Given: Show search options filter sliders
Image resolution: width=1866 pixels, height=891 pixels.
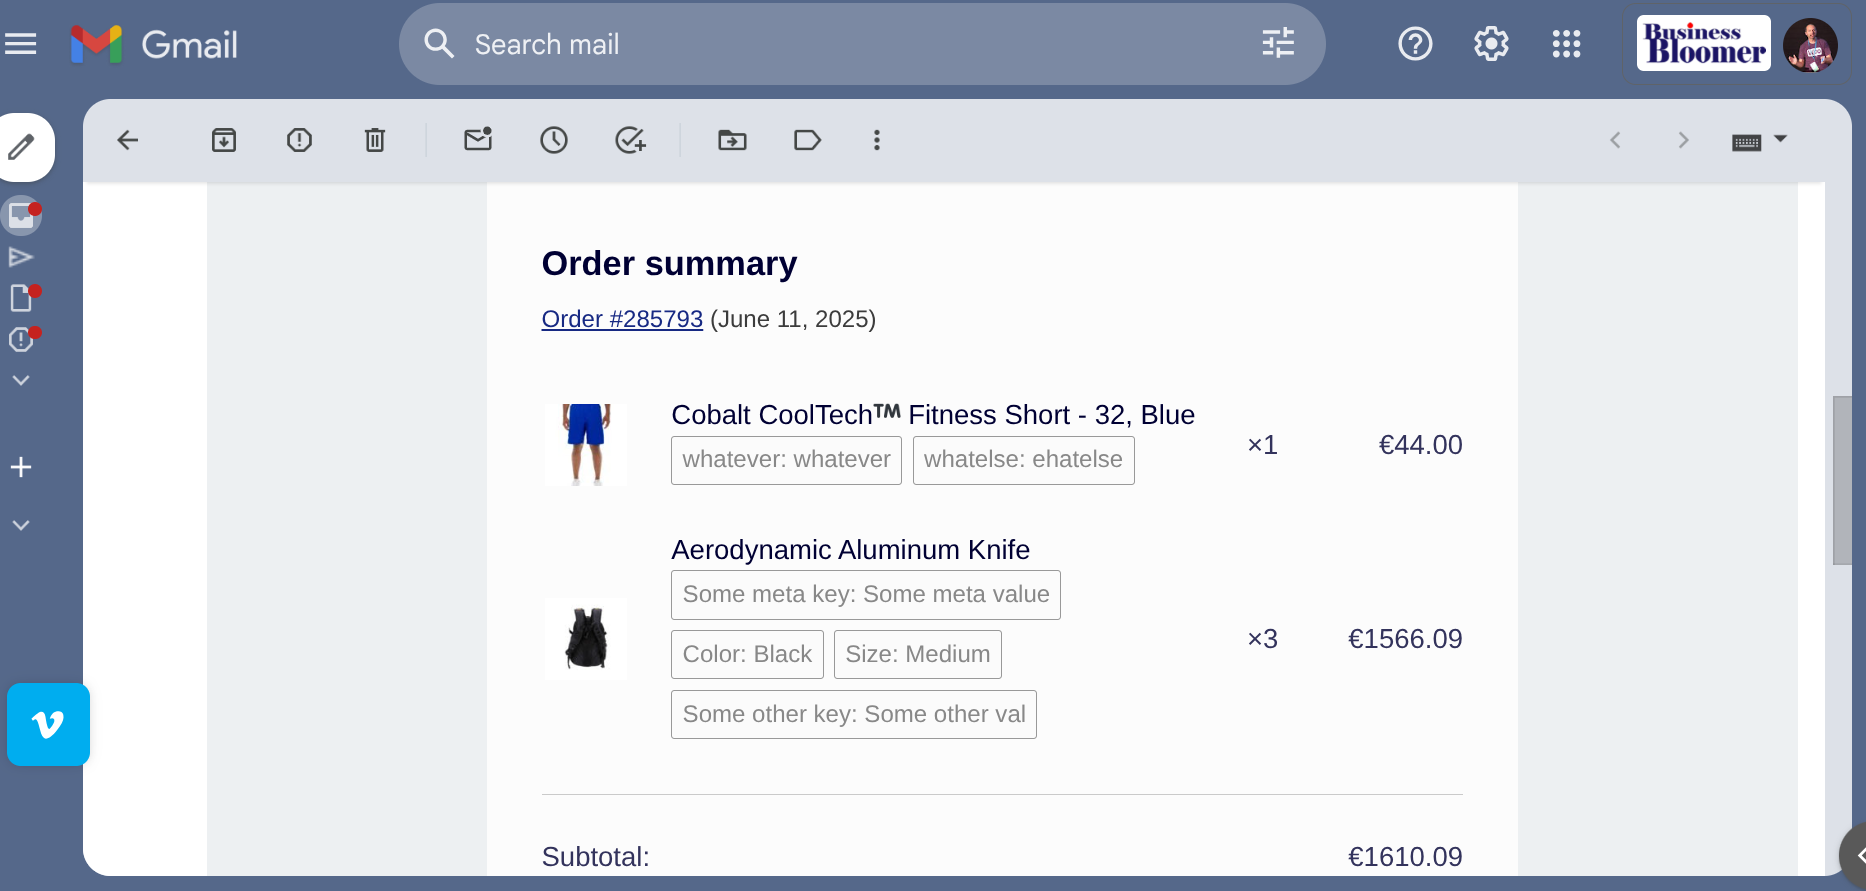Looking at the screenshot, I should pyautogui.click(x=1278, y=43).
